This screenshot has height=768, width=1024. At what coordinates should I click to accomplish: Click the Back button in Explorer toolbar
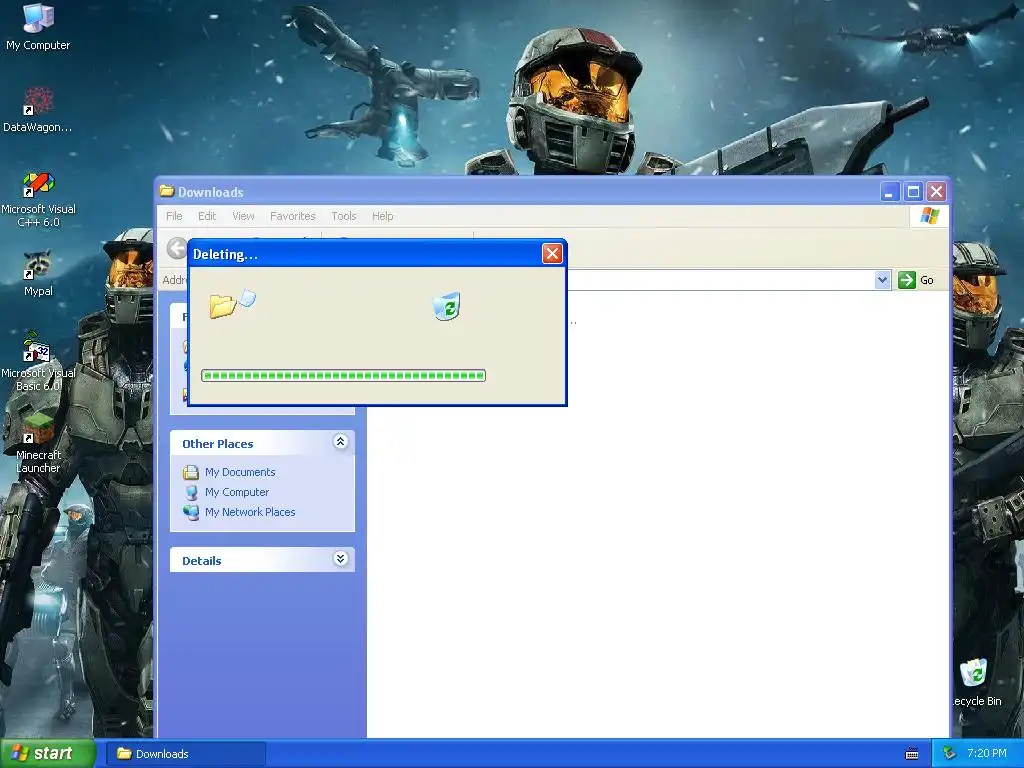point(176,248)
